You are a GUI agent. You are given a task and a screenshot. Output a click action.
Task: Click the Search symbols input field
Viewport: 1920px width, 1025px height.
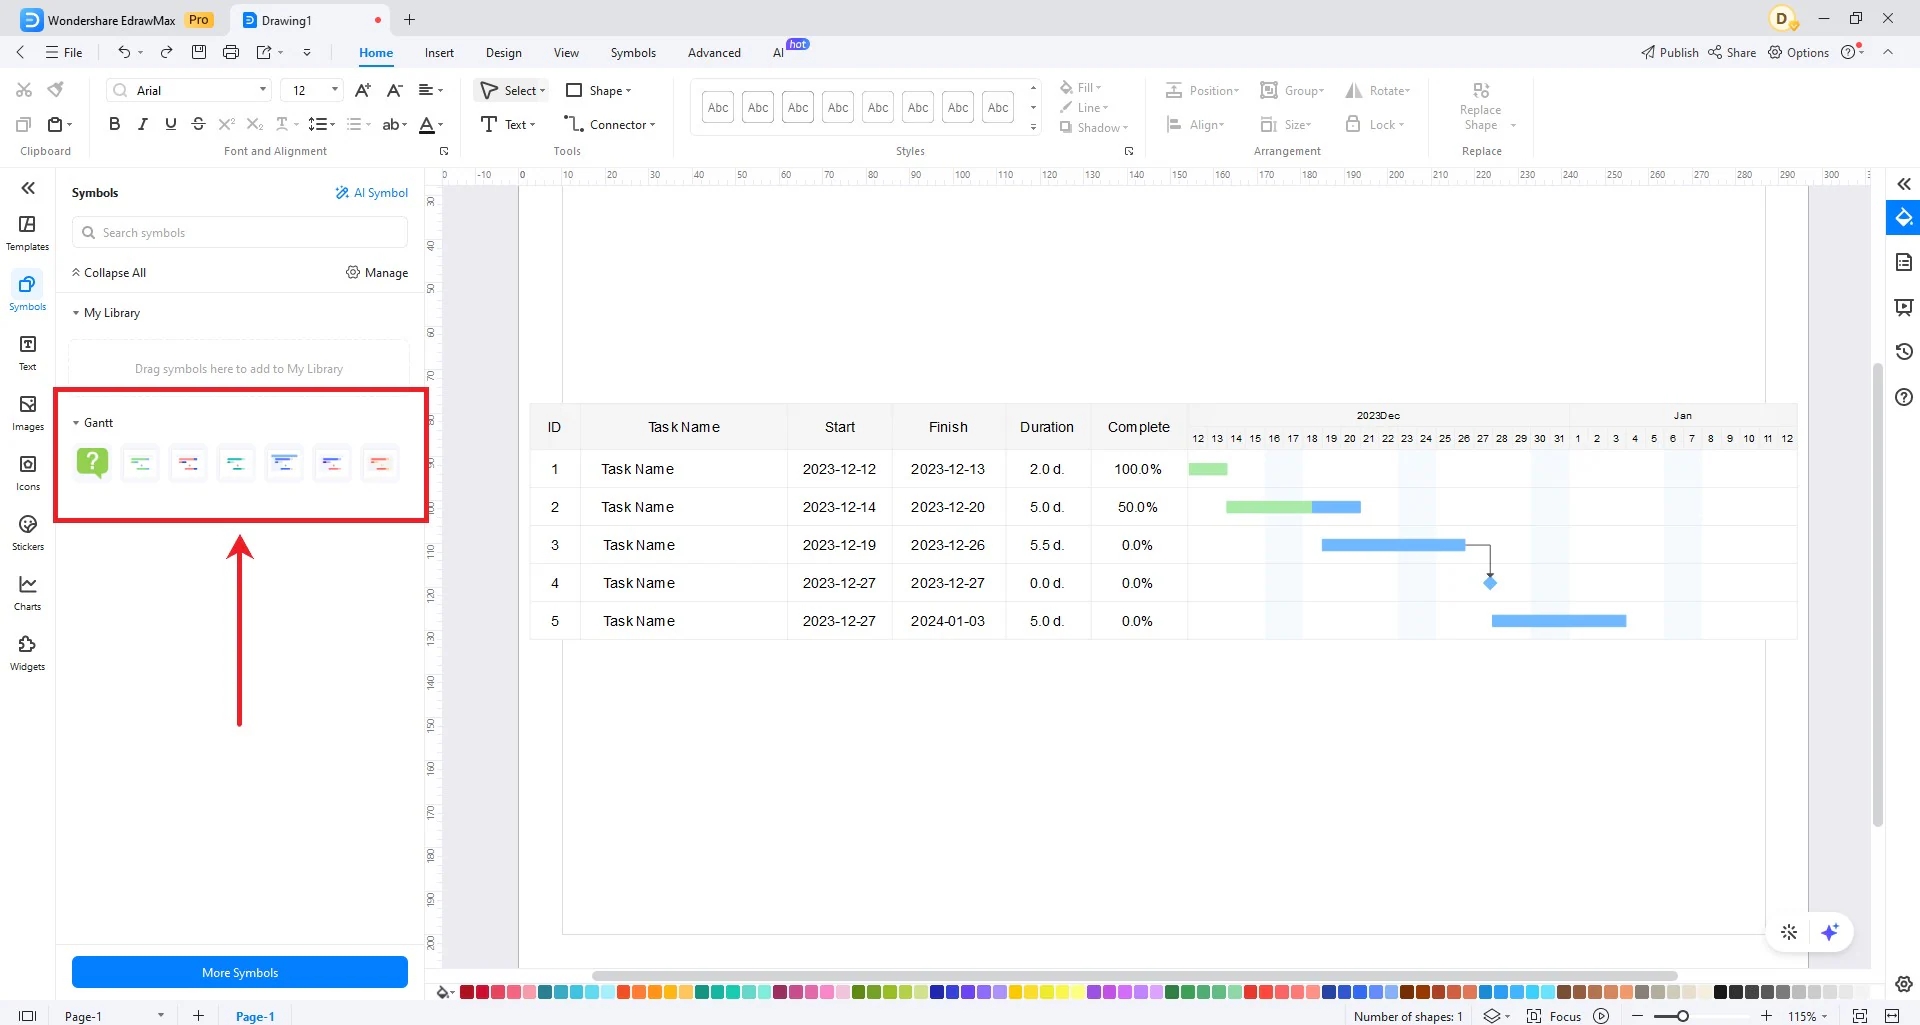(x=239, y=232)
